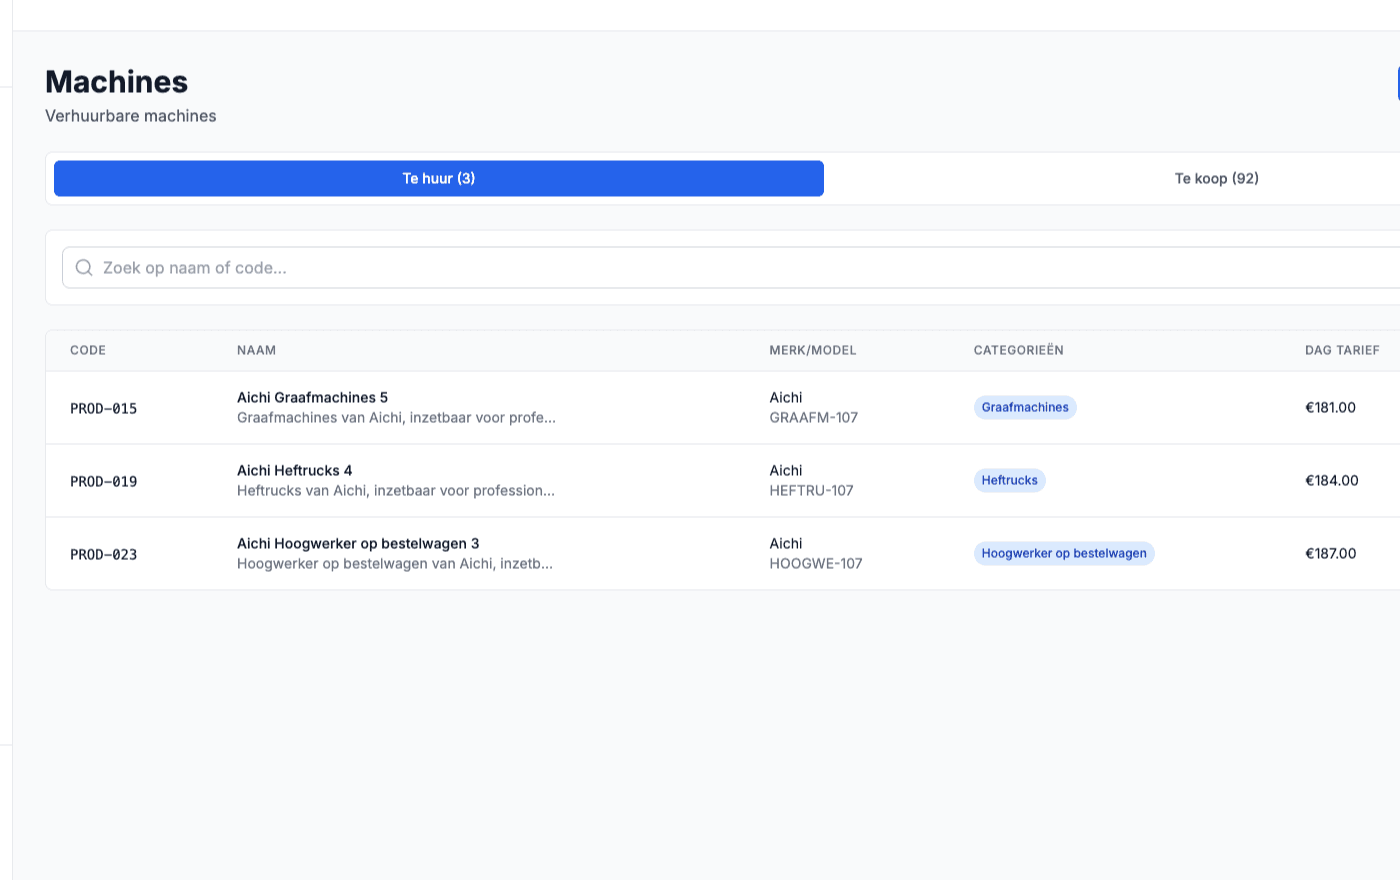
Task: Open product code PROD-015
Action: point(103,408)
